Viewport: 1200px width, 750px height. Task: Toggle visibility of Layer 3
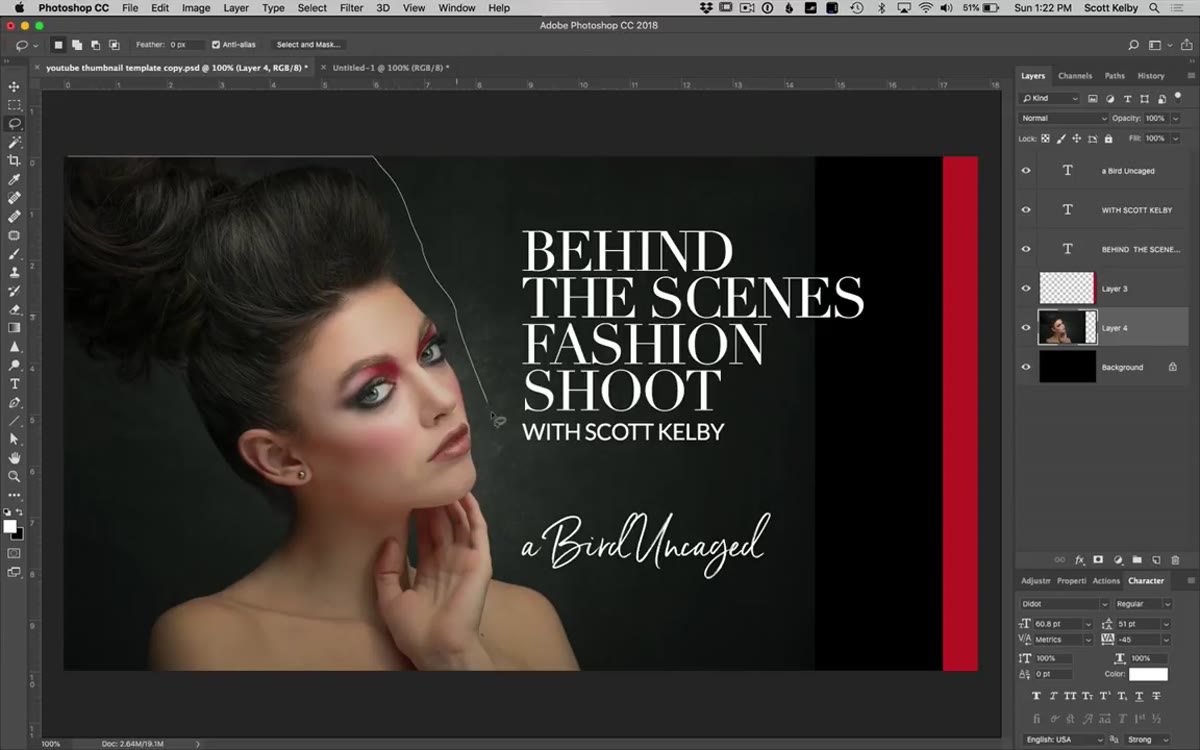(1026, 289)
